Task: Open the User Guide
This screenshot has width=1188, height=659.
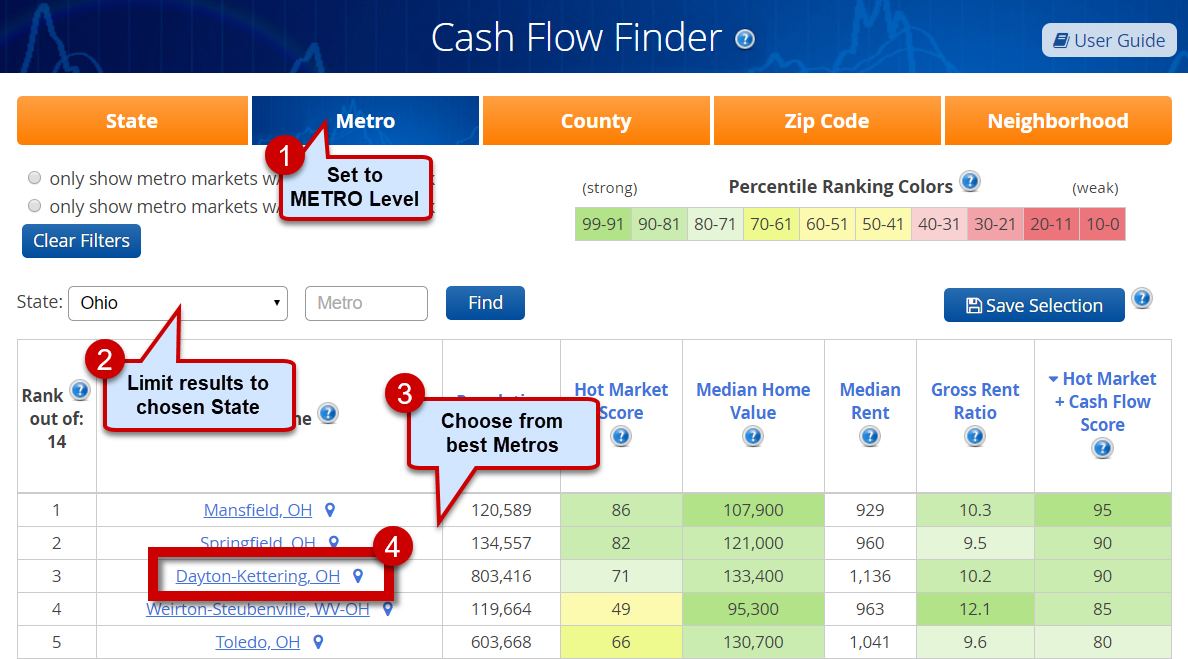Action: pos(1109,40)
